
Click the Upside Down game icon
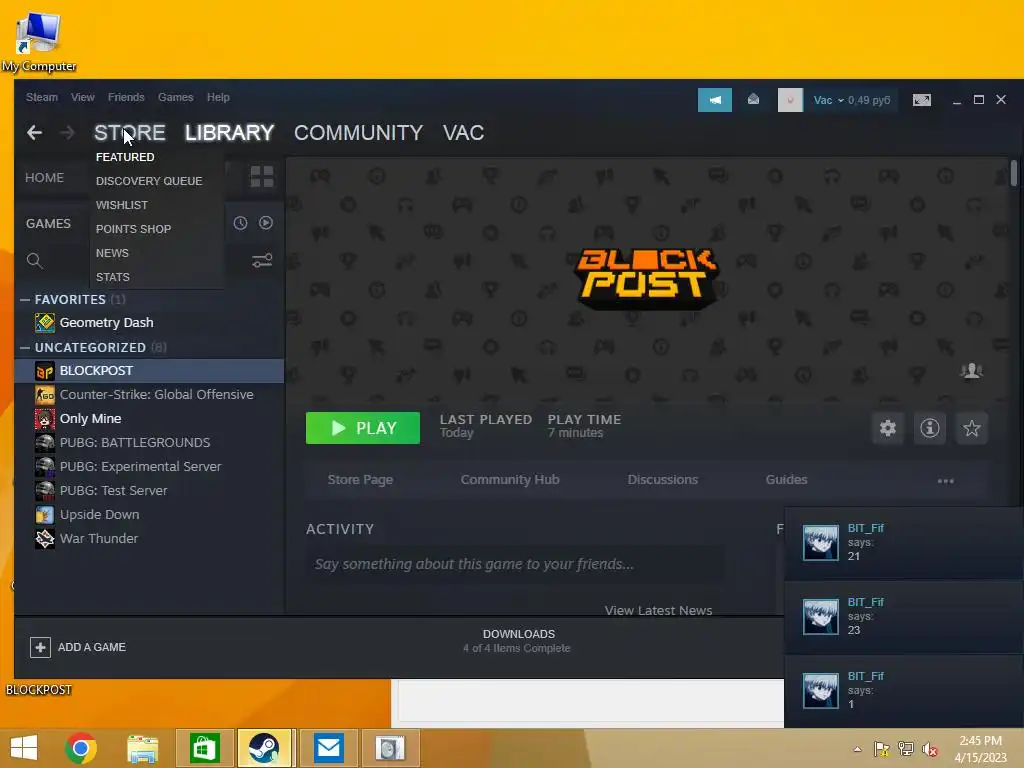pyautogui.click(x=44, y=515)
